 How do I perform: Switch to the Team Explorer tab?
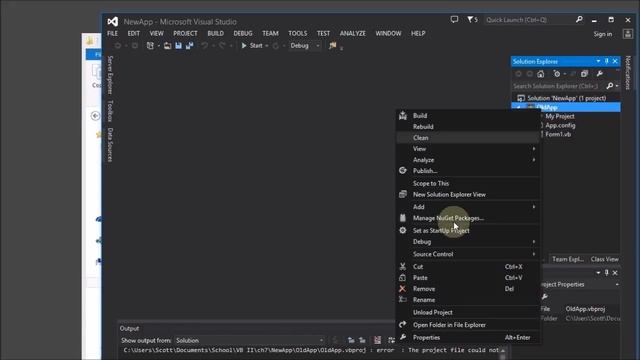pos(568,259)
